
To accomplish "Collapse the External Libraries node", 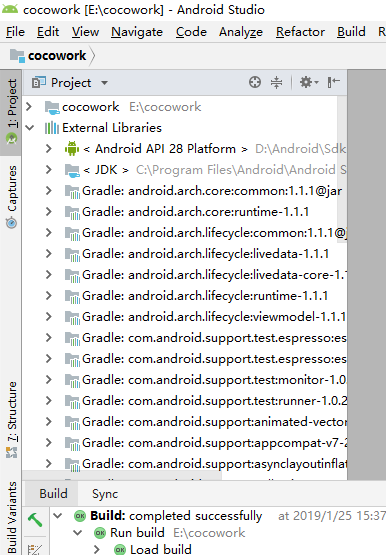I will 30,128.
